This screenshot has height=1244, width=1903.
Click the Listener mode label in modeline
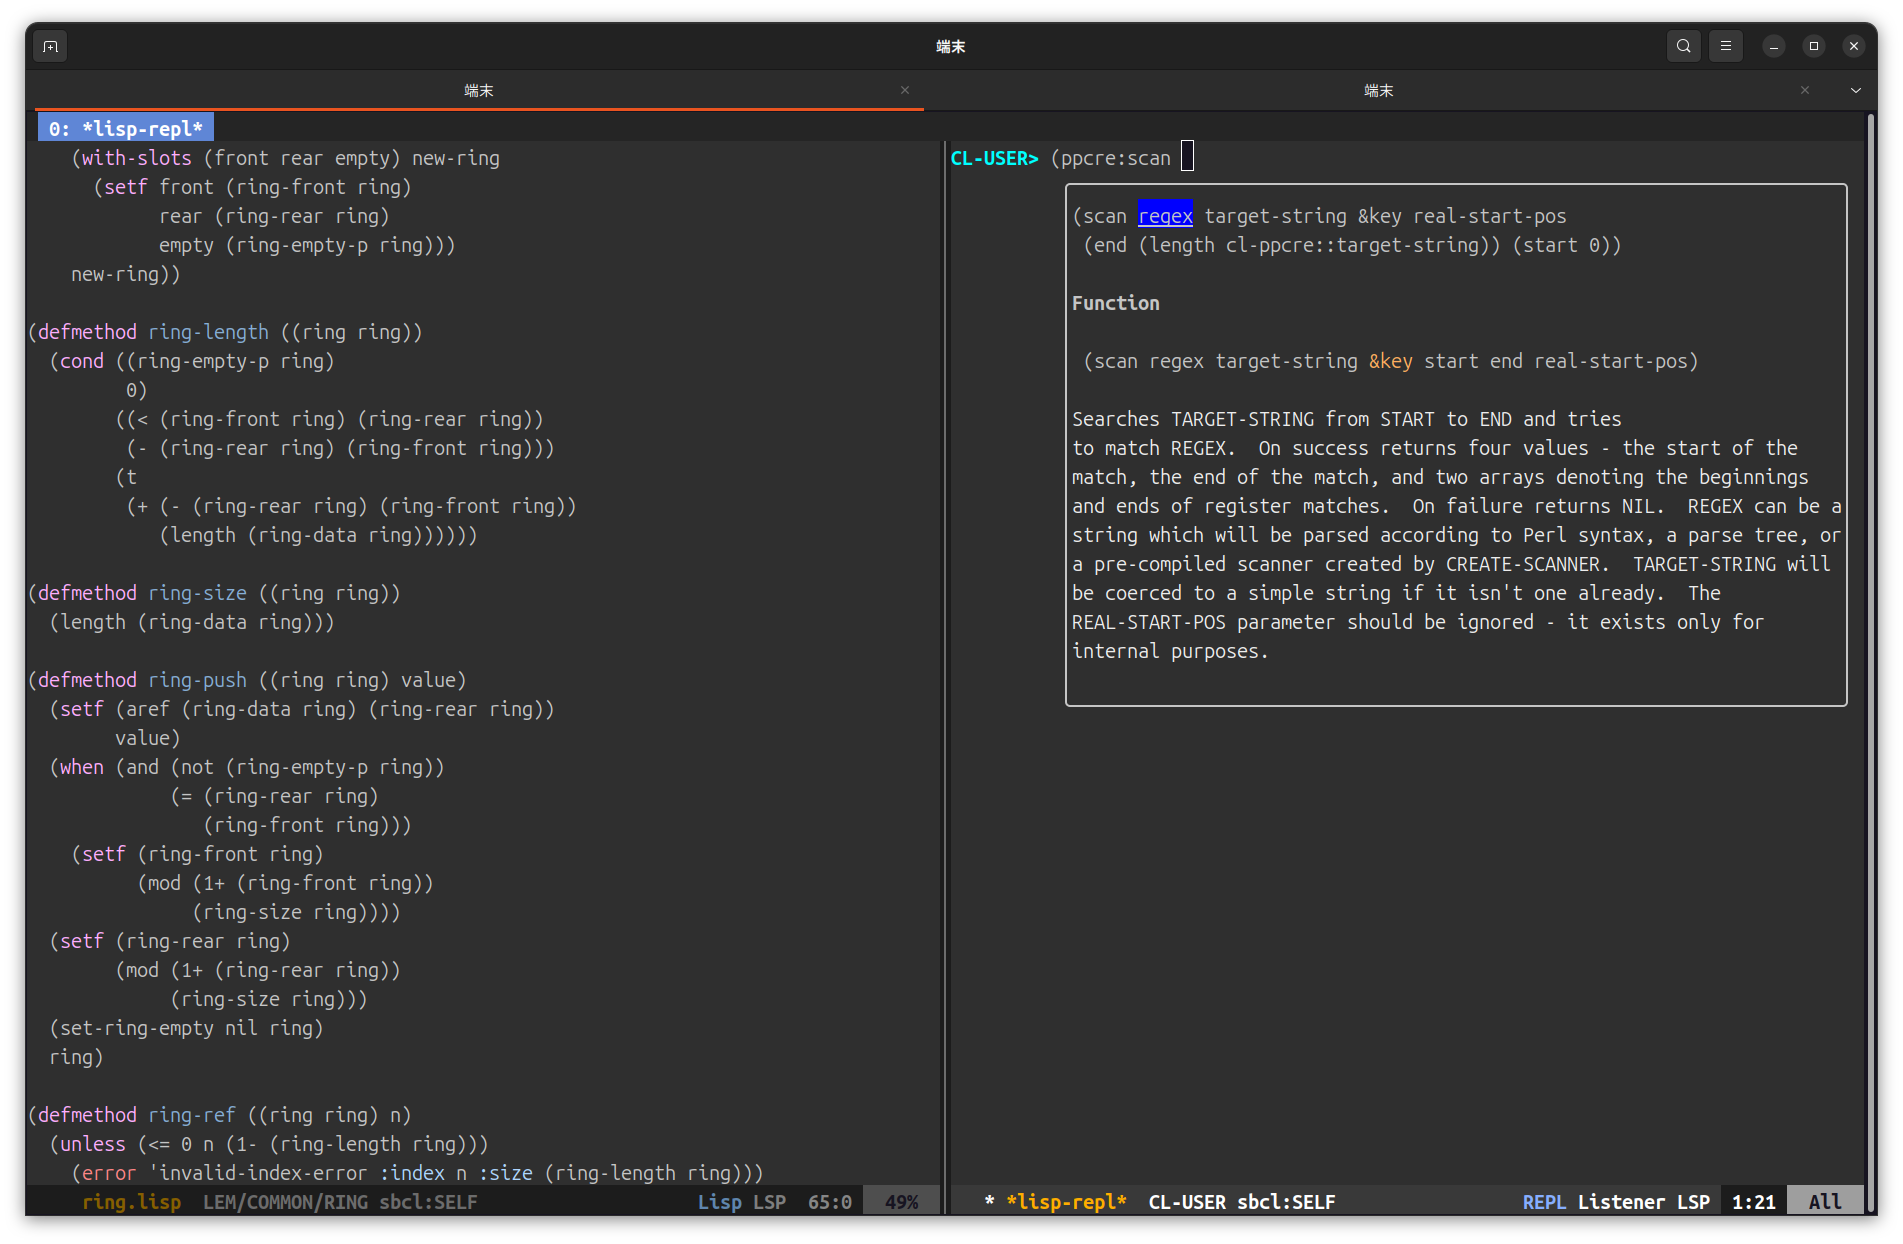point(1621,1202)
